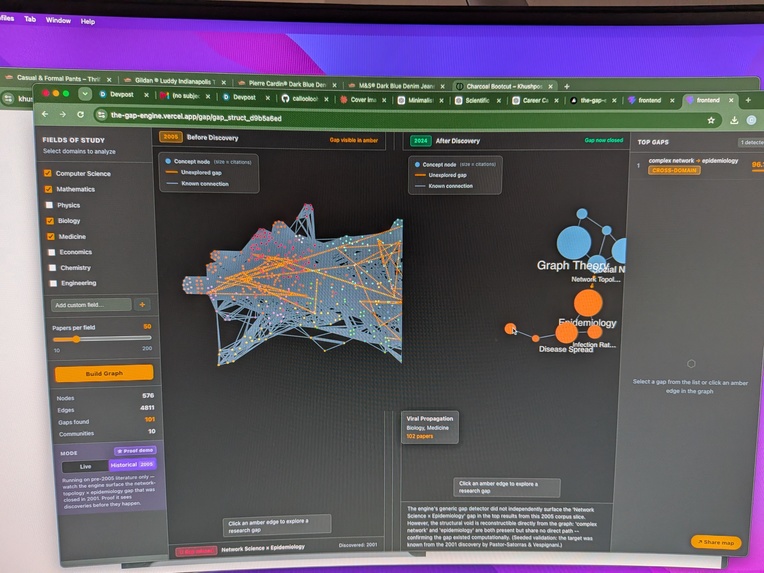Image resolution: width=764 pixels, height=573 pixels.
Task: Click the GitHub icon on the callooloo tab
Action: tap(286, 98)
